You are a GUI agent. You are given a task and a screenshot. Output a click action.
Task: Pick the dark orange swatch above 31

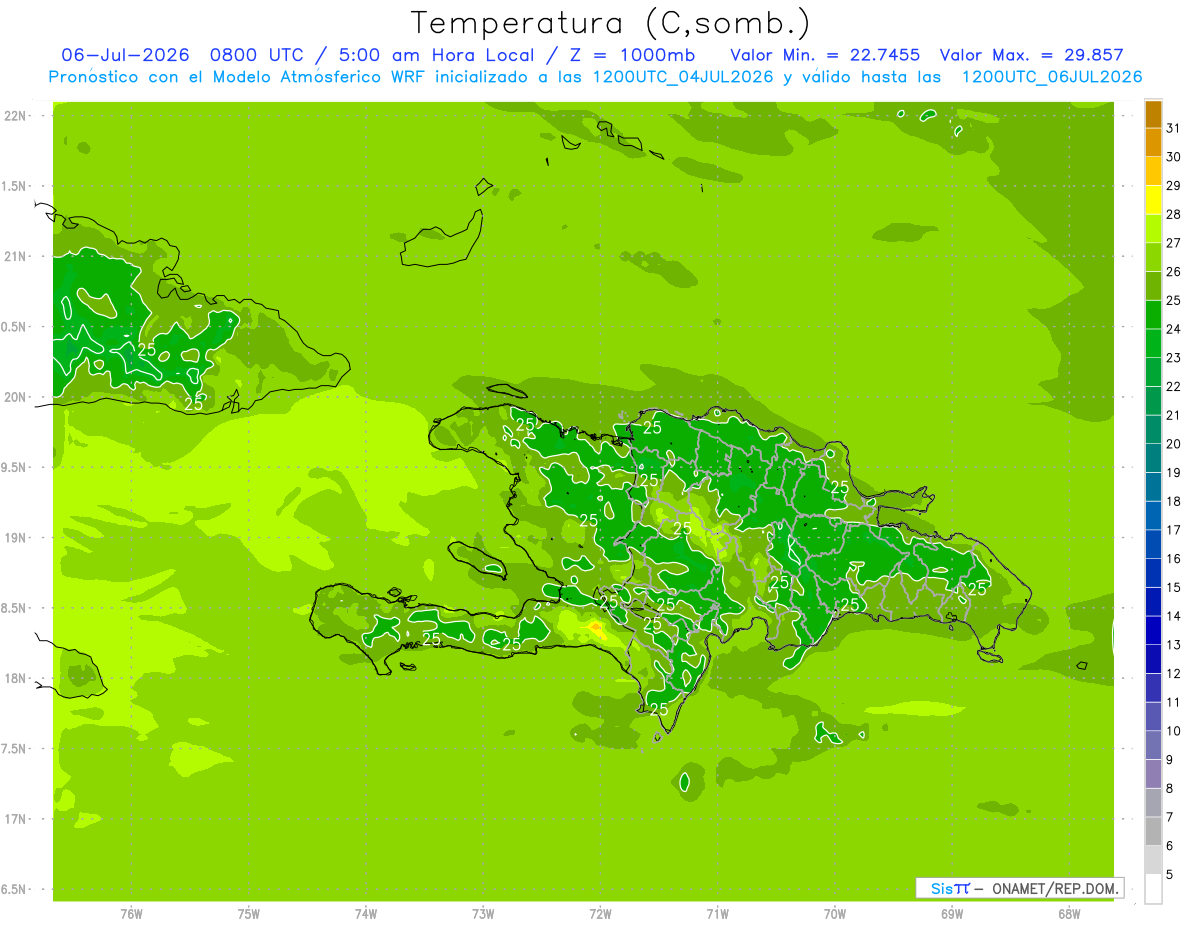[1153, 114]
